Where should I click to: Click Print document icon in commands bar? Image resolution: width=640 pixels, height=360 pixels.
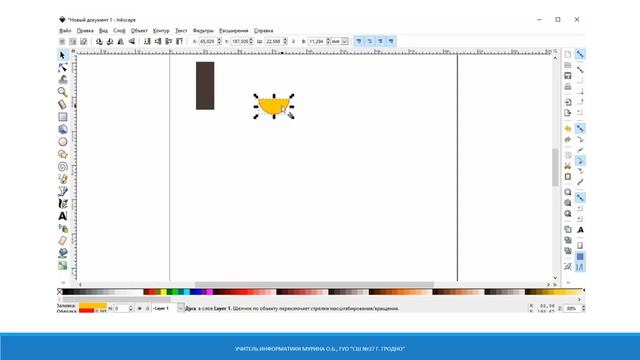(568, 87)
